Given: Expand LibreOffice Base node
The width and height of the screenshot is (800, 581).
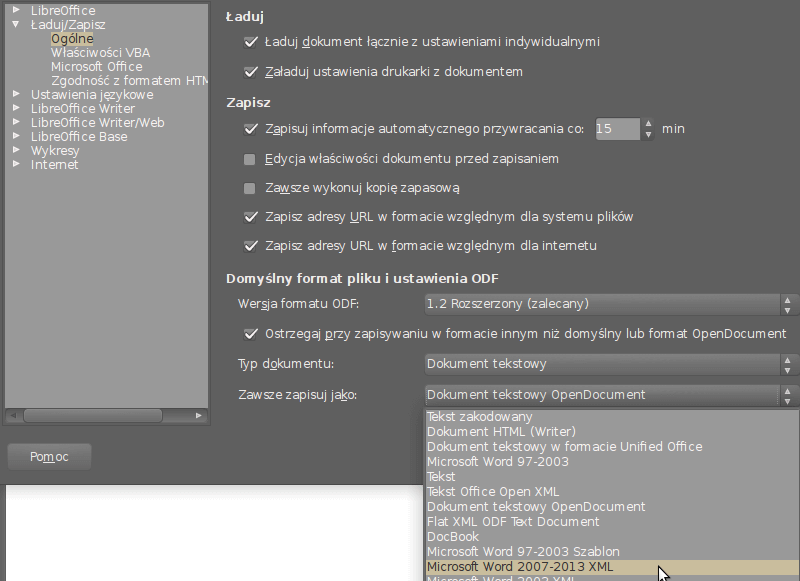Looking at the screenshot, I should tap(16, 136).
